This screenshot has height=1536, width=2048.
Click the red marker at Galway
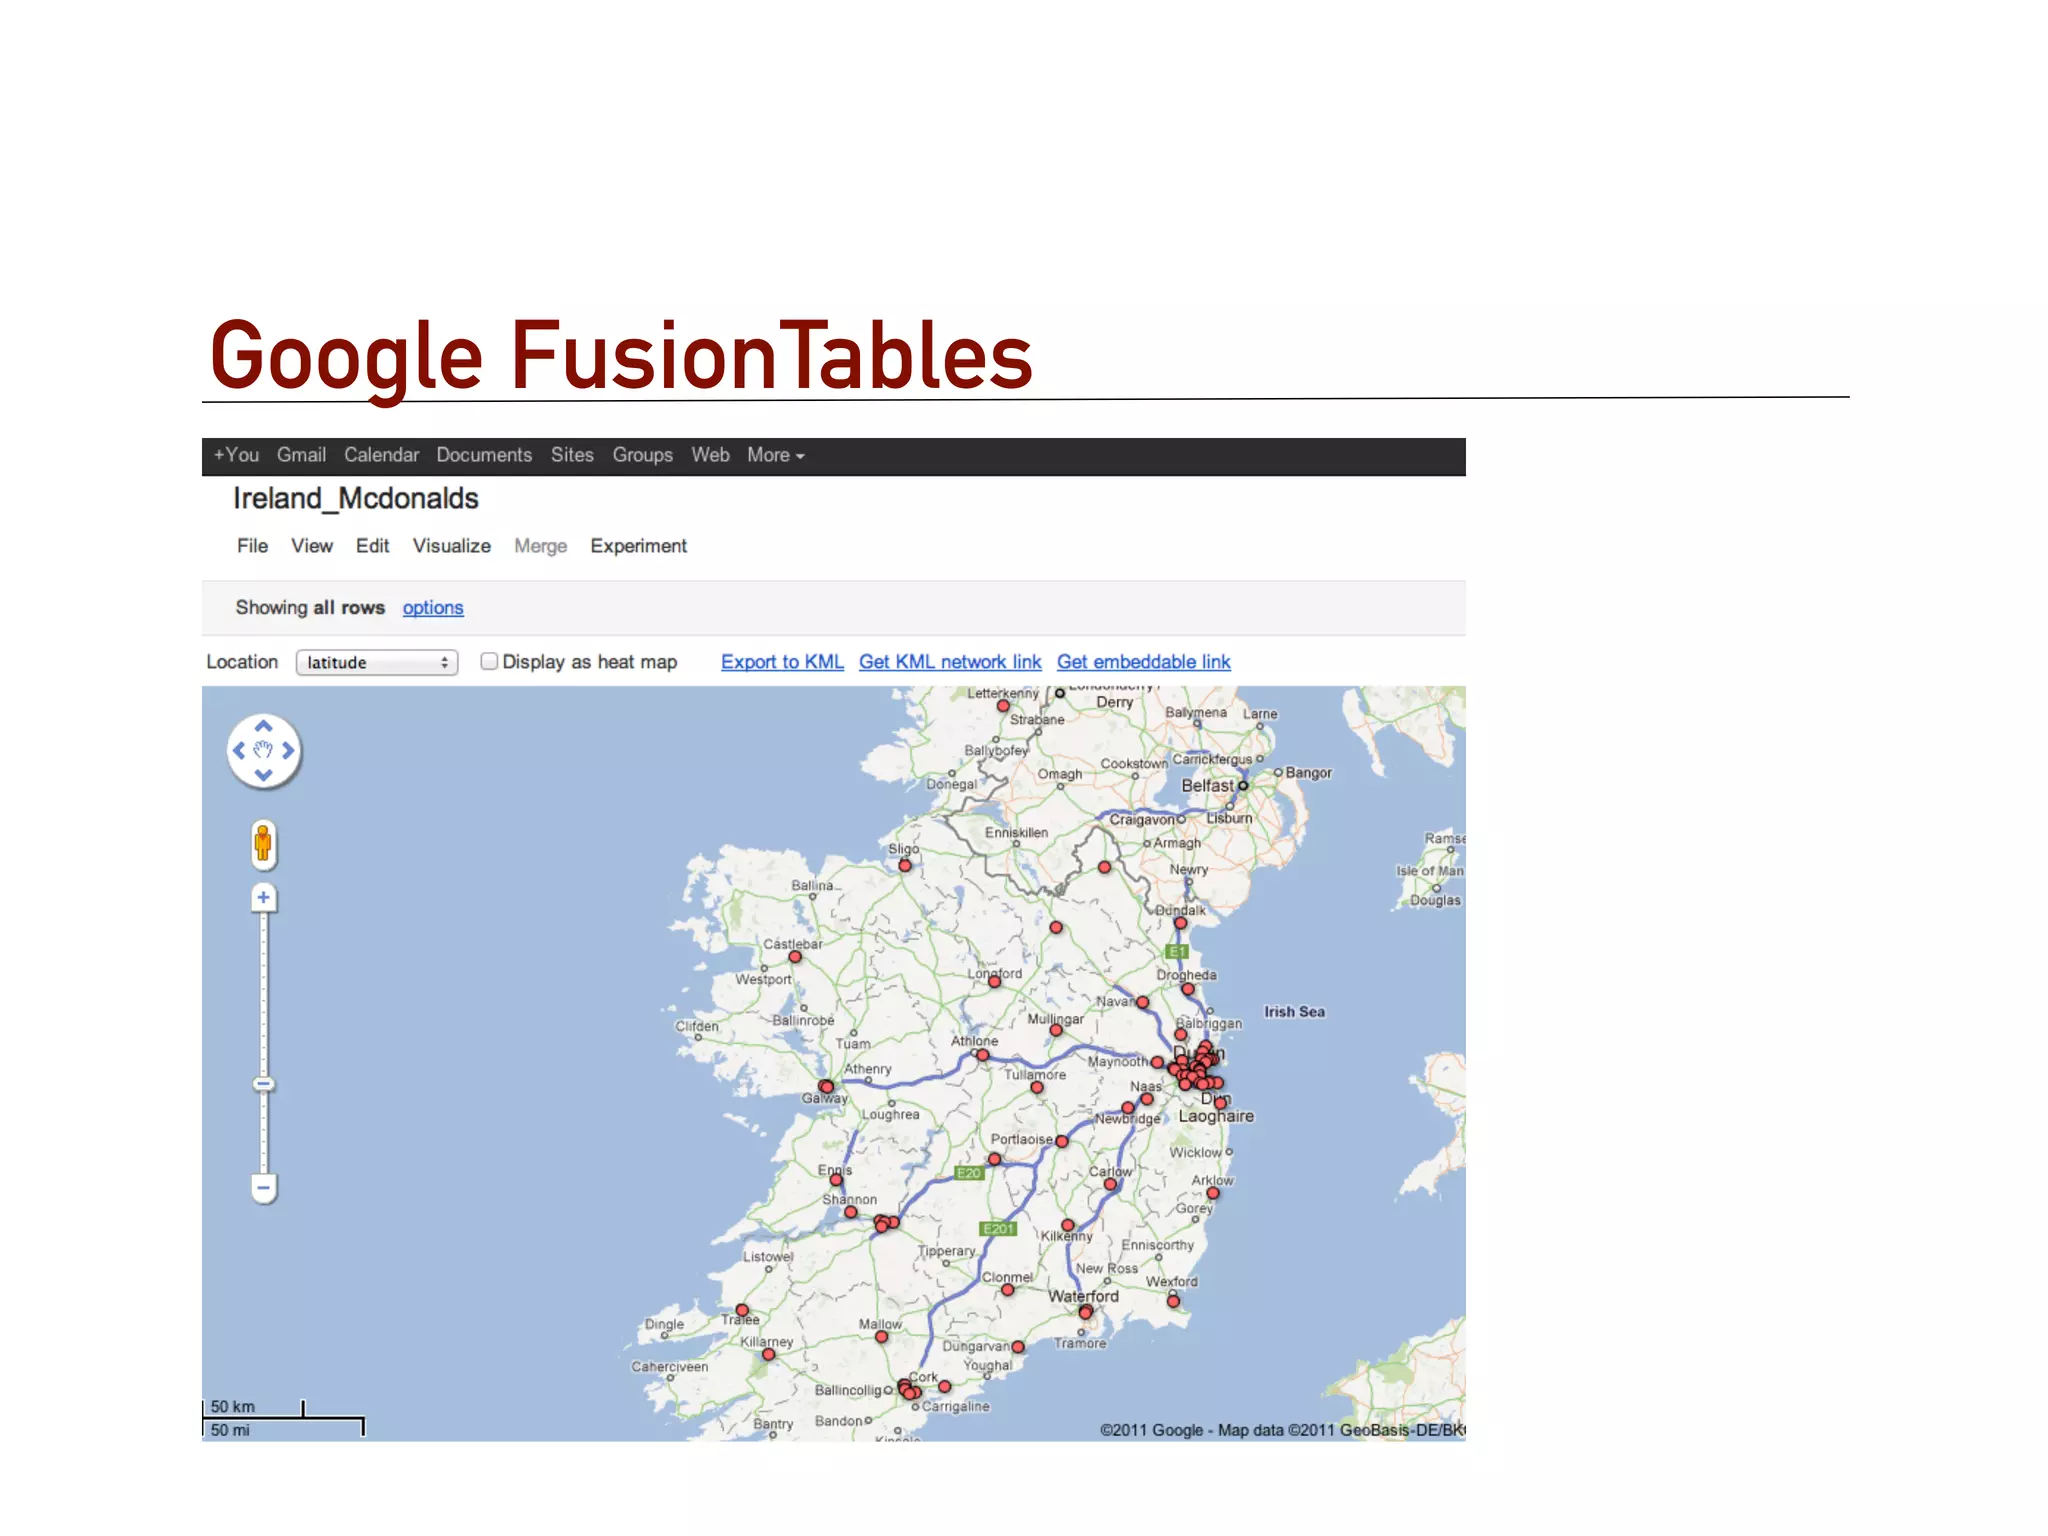coord(826,1087)
